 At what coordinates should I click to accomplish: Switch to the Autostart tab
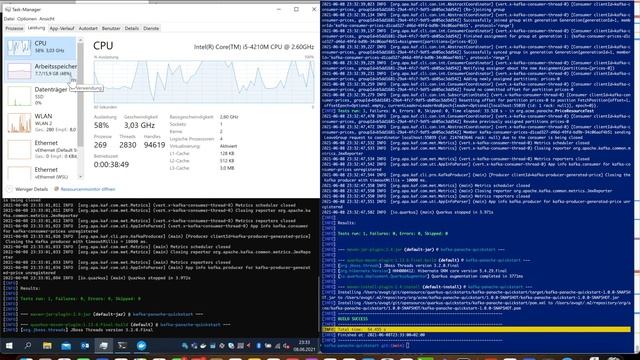click(88, 29)
